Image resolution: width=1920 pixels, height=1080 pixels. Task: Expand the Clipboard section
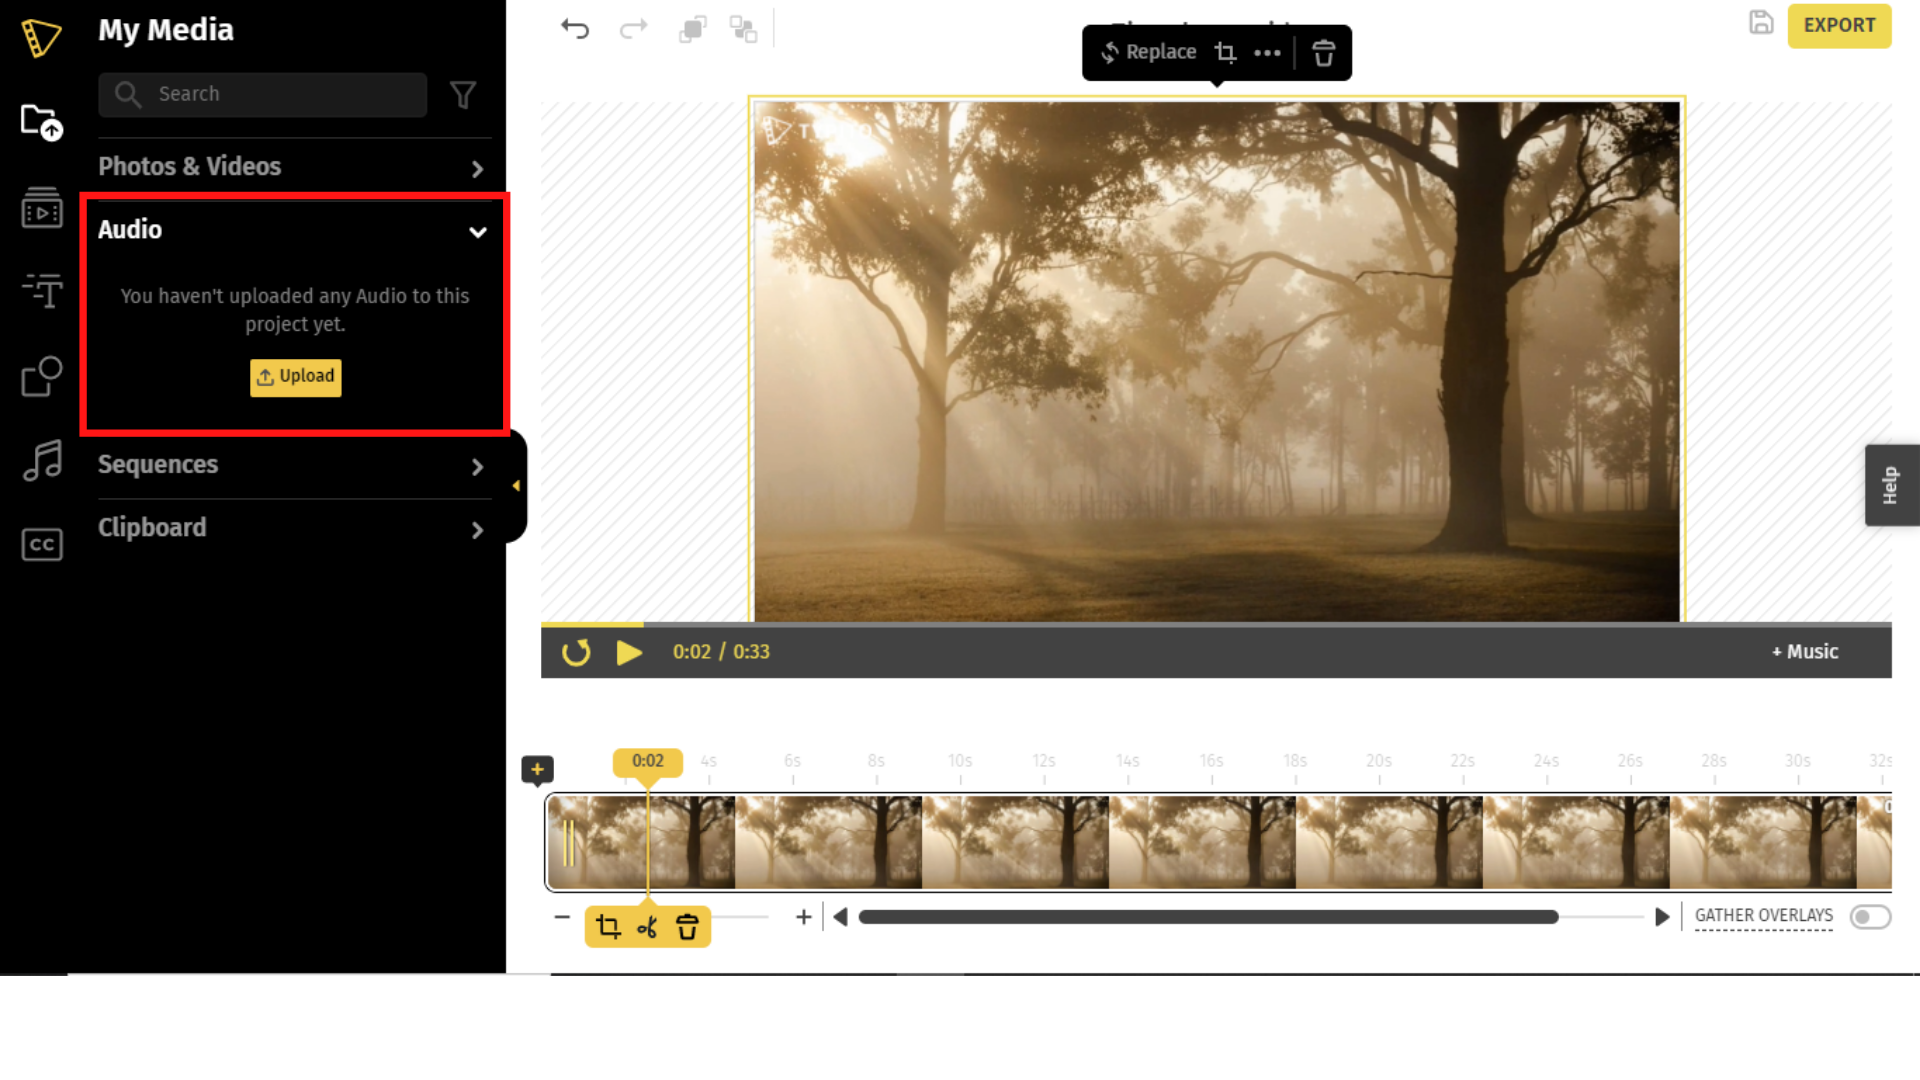coord(477,527)
